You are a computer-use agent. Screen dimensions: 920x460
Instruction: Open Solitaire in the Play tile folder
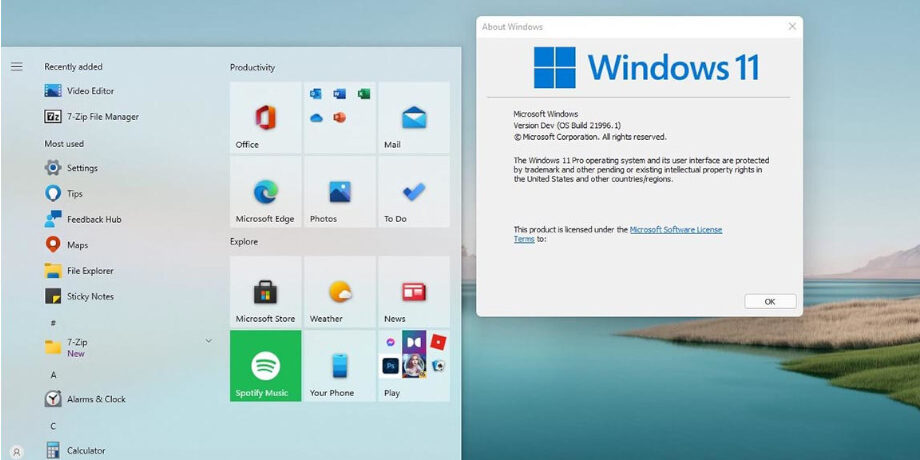coord(438,366)
